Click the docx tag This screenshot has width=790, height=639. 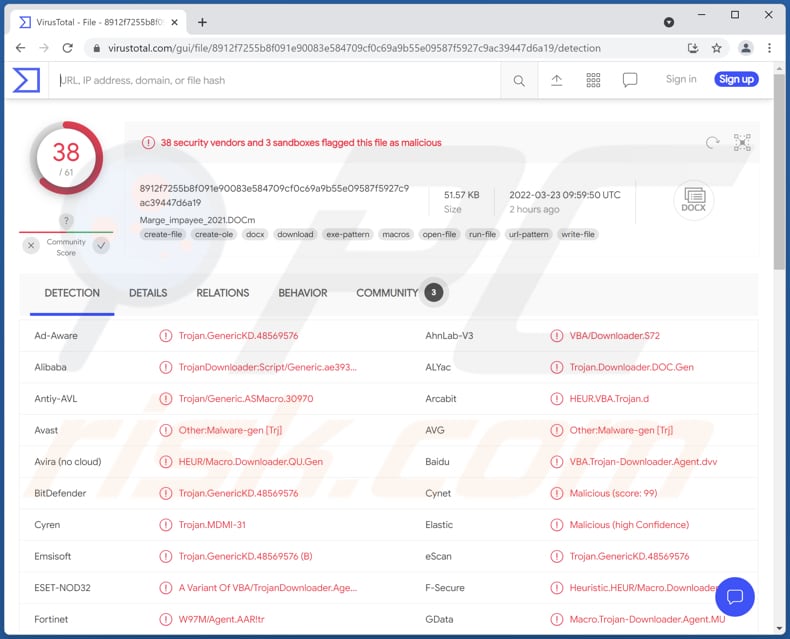pyautogui.click(x=255, y=234)
